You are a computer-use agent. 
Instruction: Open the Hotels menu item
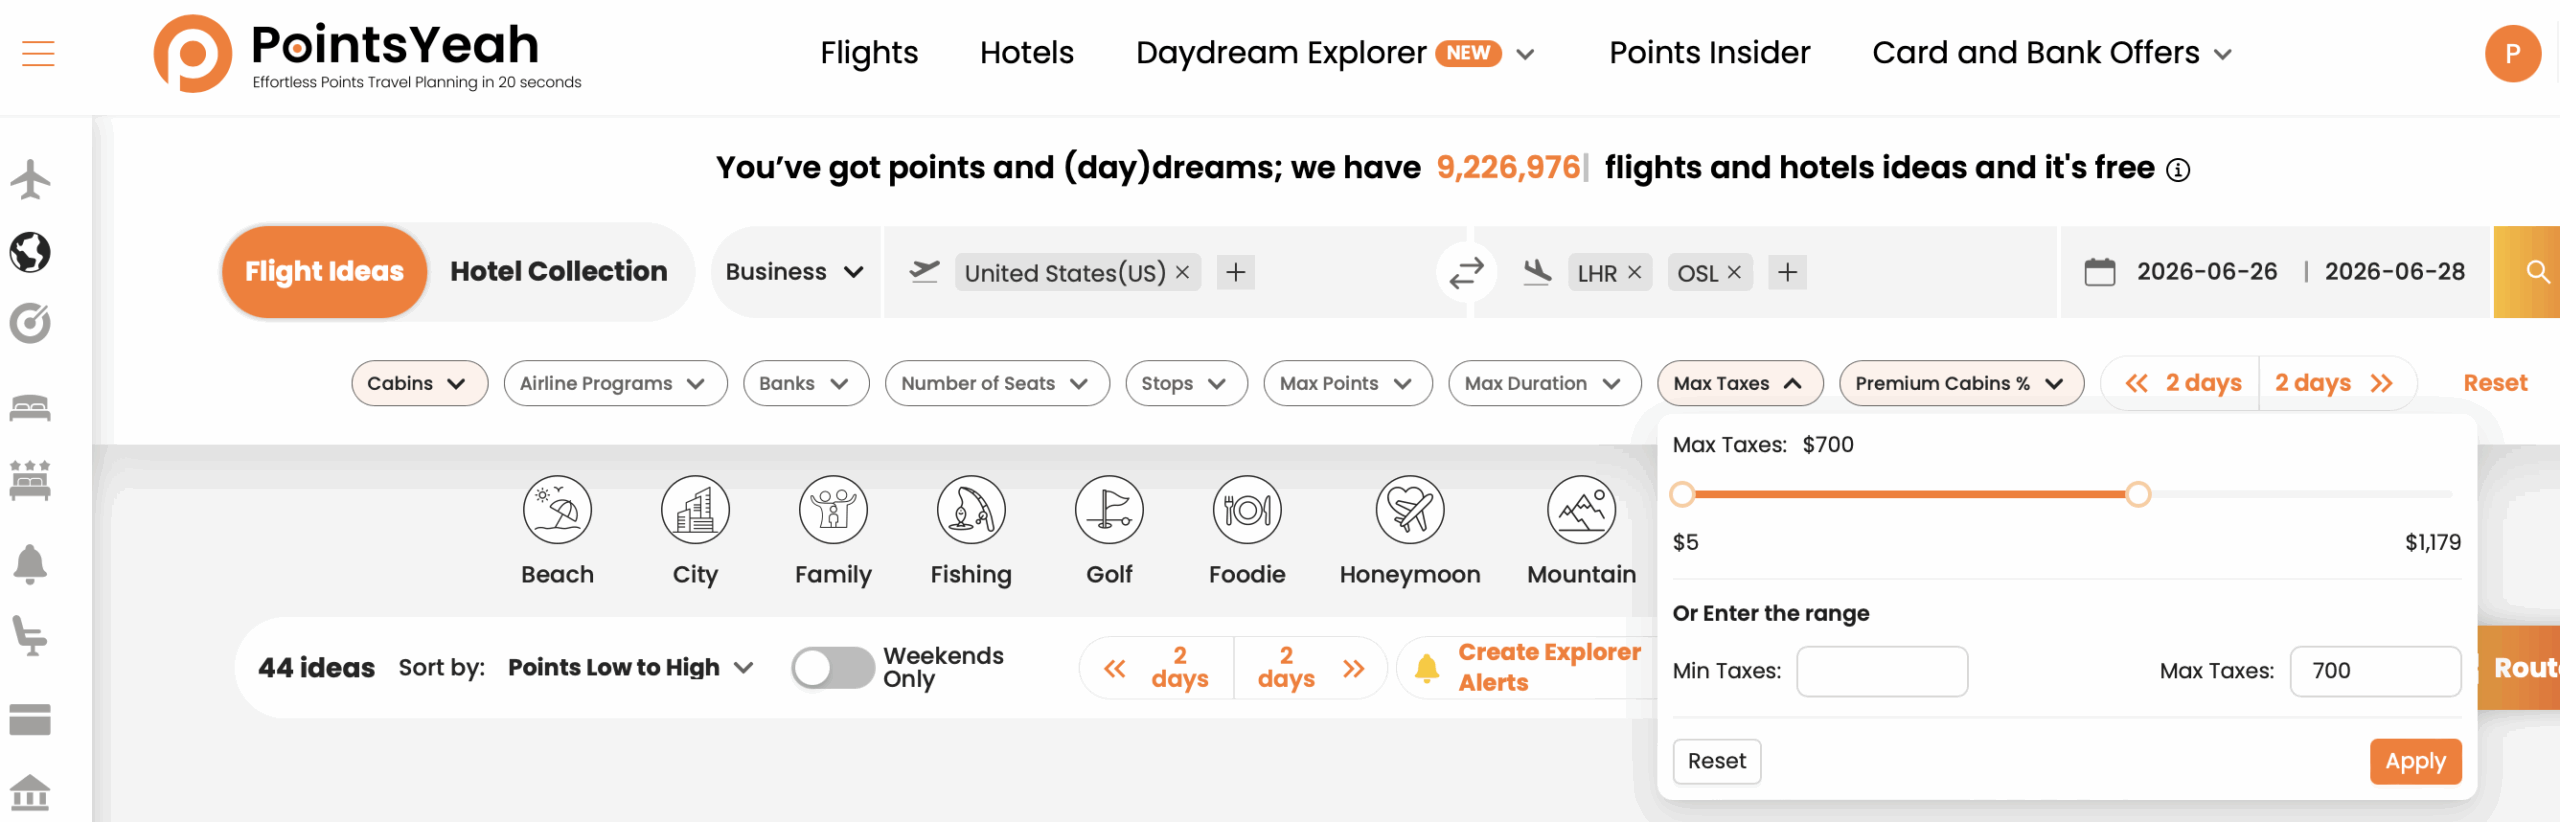pyautogui.click(x=1026, y=53)
